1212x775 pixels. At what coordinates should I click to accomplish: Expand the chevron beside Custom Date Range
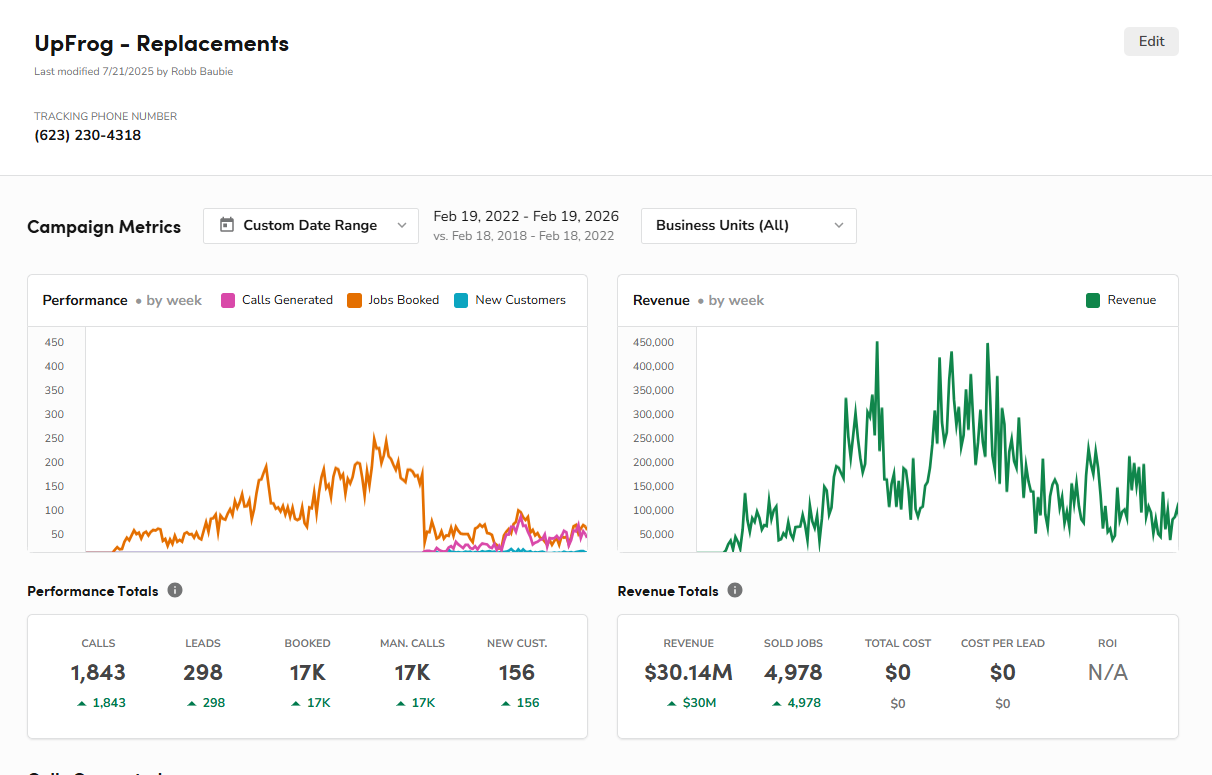400,226
